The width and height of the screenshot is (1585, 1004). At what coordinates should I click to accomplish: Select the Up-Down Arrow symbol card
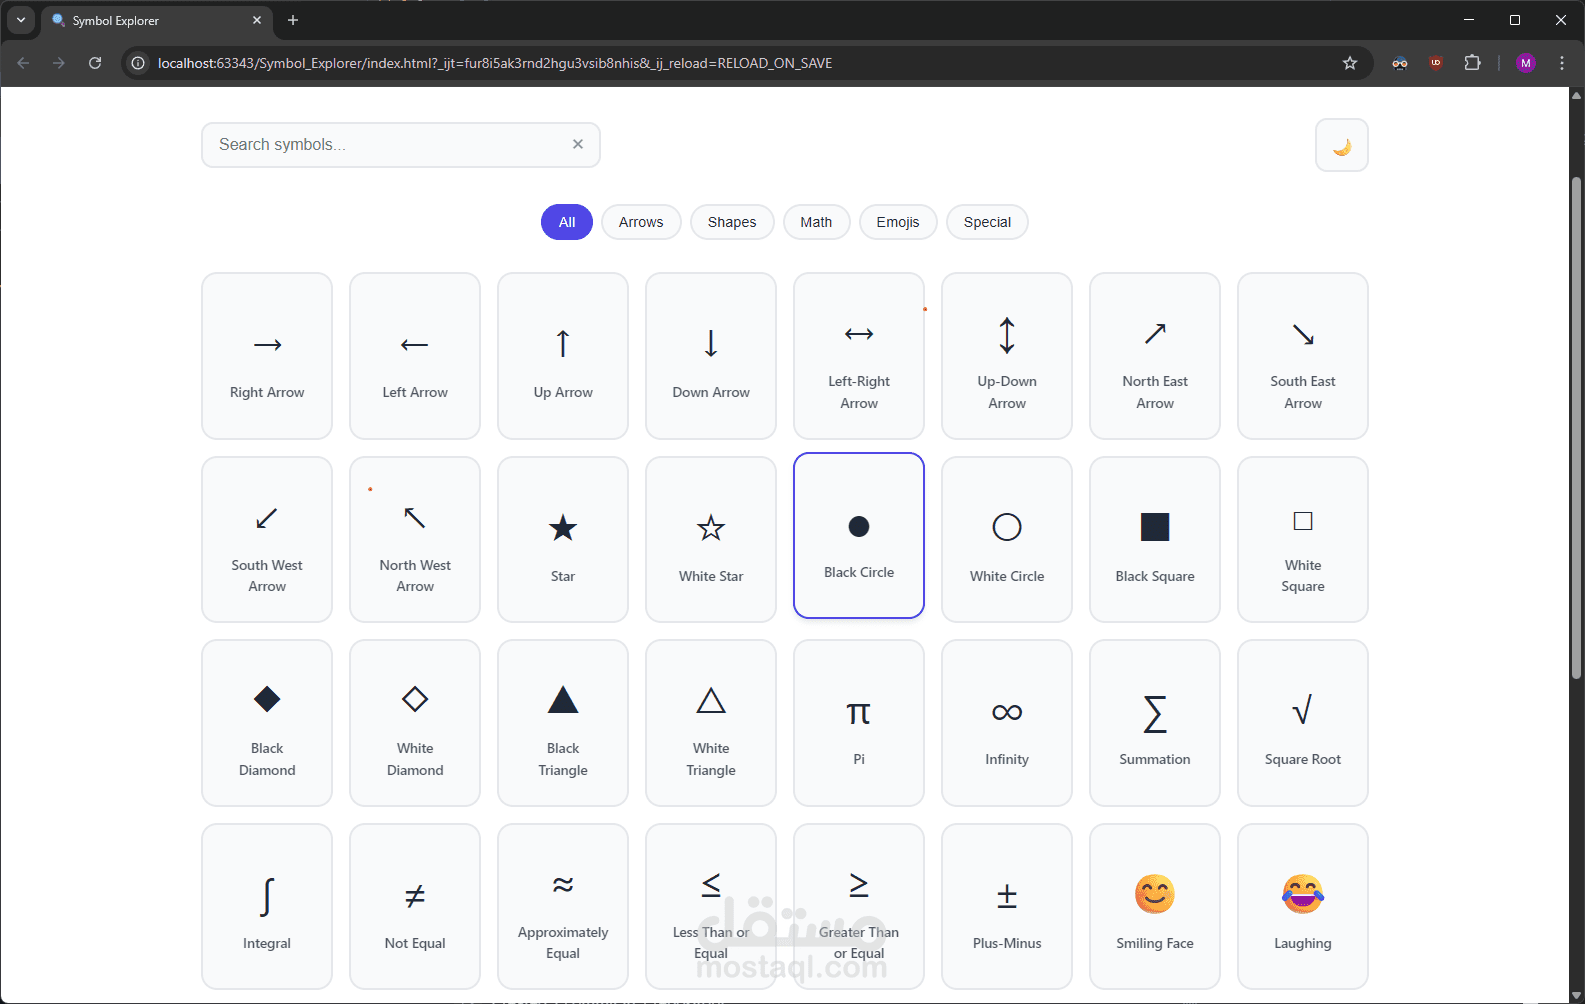coord(1007,356)
